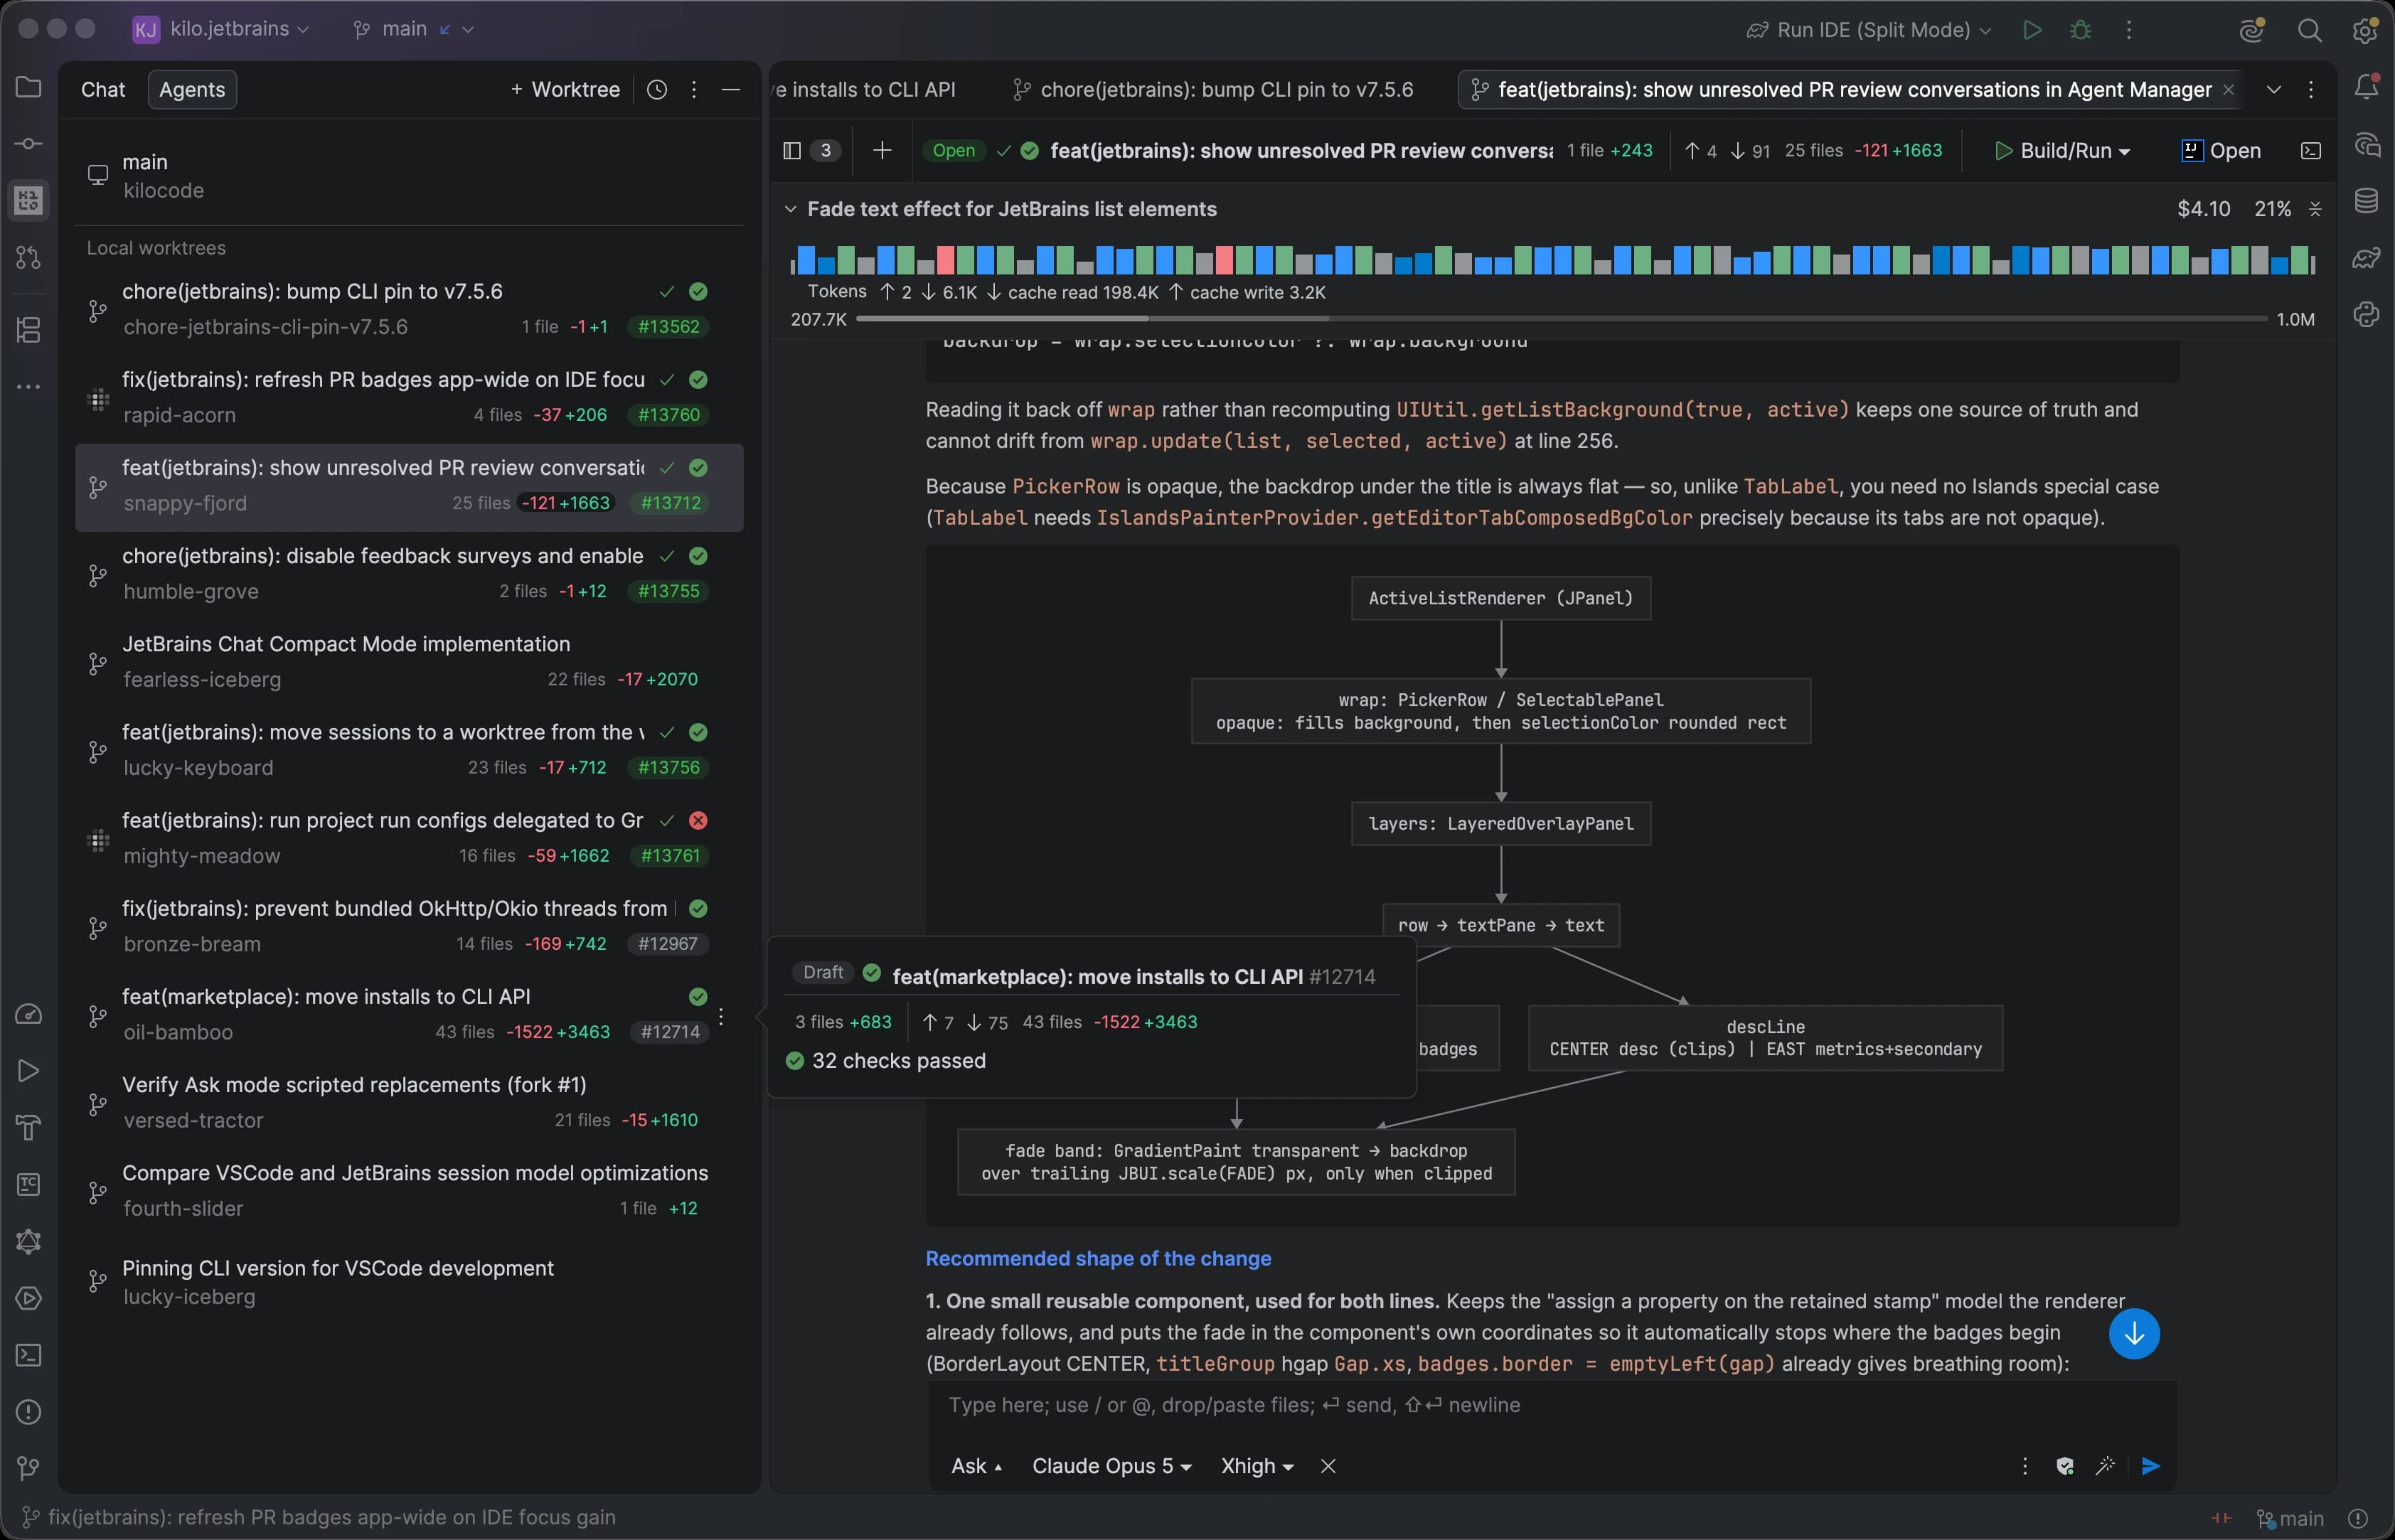Open IDE settings gear icon
Image resolution: width=2395 pixels, height=1540 pixels.
(x=2365, y=30)
